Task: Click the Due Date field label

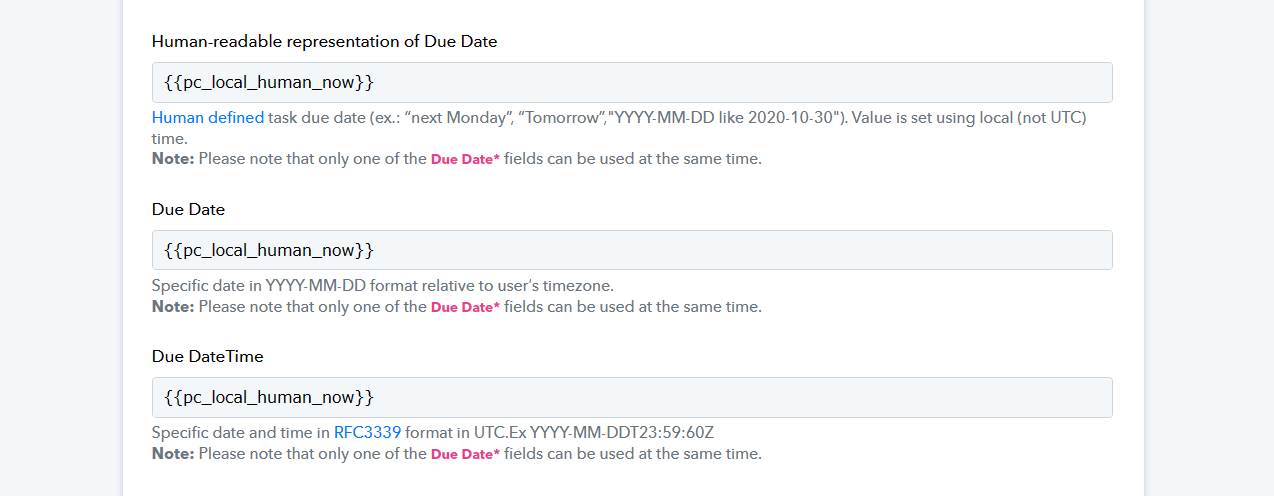Action: click(188, 209)
